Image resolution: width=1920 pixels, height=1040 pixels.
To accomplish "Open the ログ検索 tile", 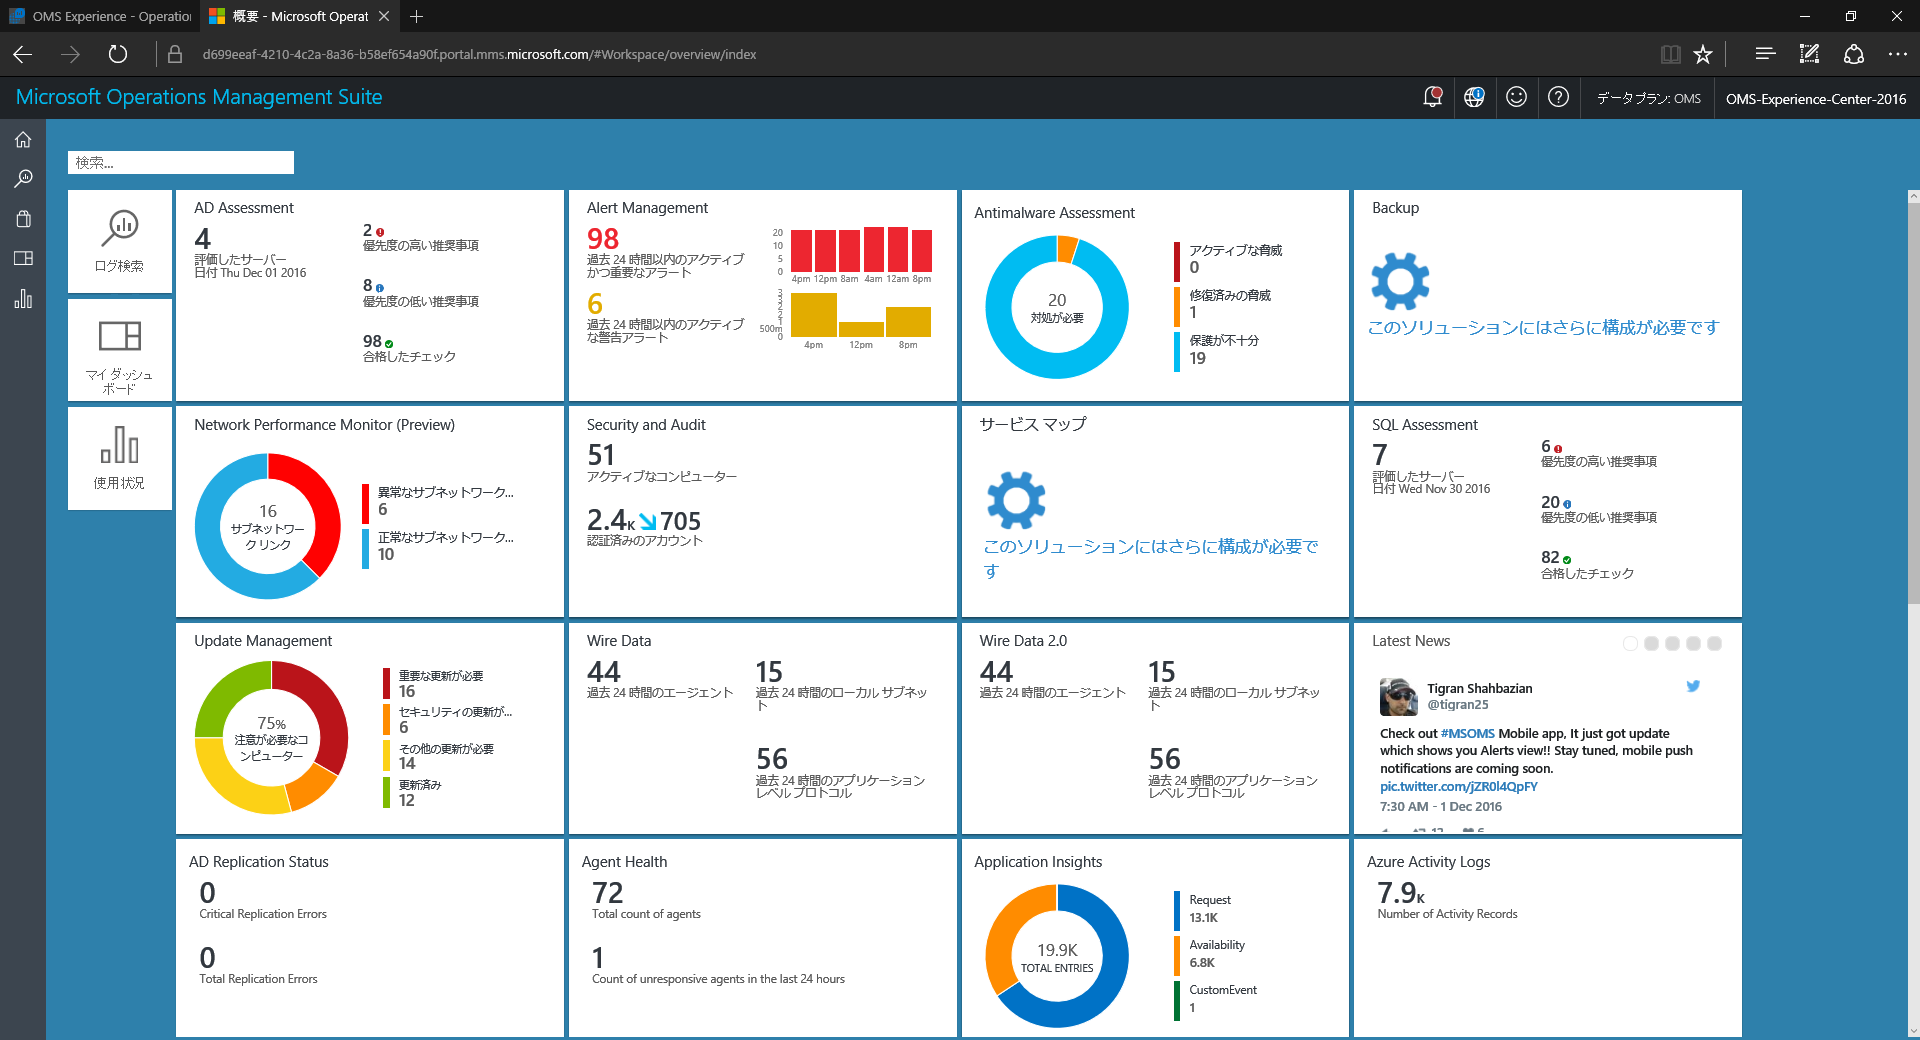I will 120,241.
